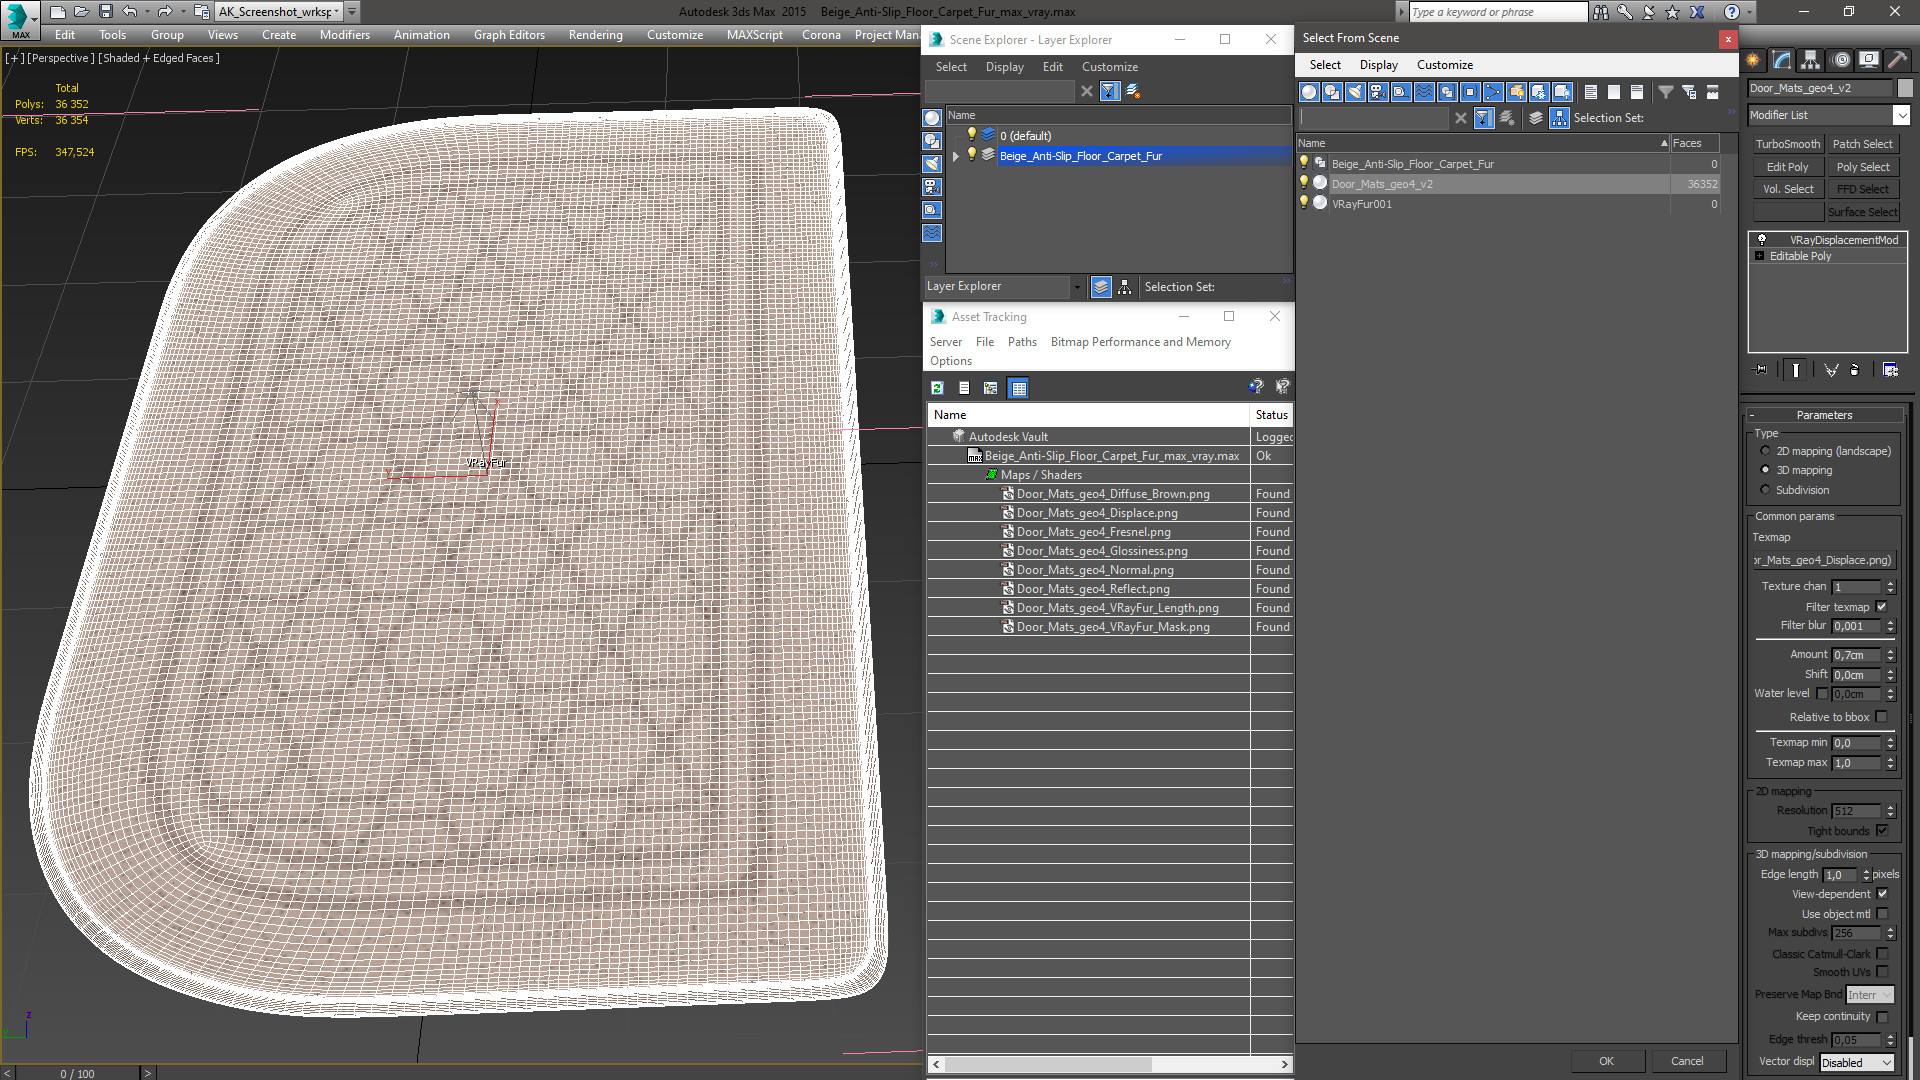The image size is (1920, 1080).
Task: Toggle the Filter texmap checkbox
Action: pyautogui.click(x=1881, y=607)
